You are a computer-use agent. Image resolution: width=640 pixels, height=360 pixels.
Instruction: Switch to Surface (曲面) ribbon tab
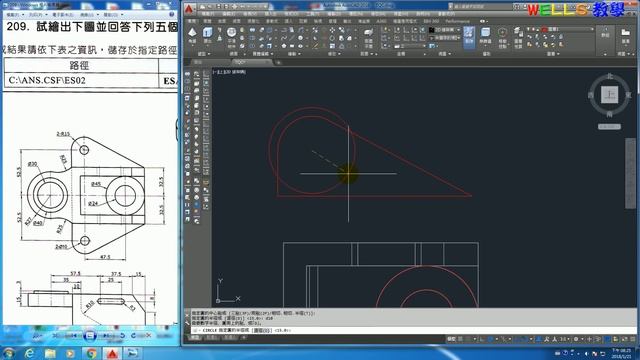click(x=222, y=21)
